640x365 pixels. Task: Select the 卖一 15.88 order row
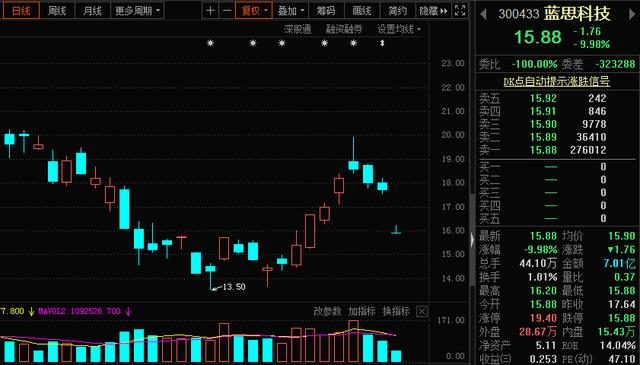coord(558,150)
